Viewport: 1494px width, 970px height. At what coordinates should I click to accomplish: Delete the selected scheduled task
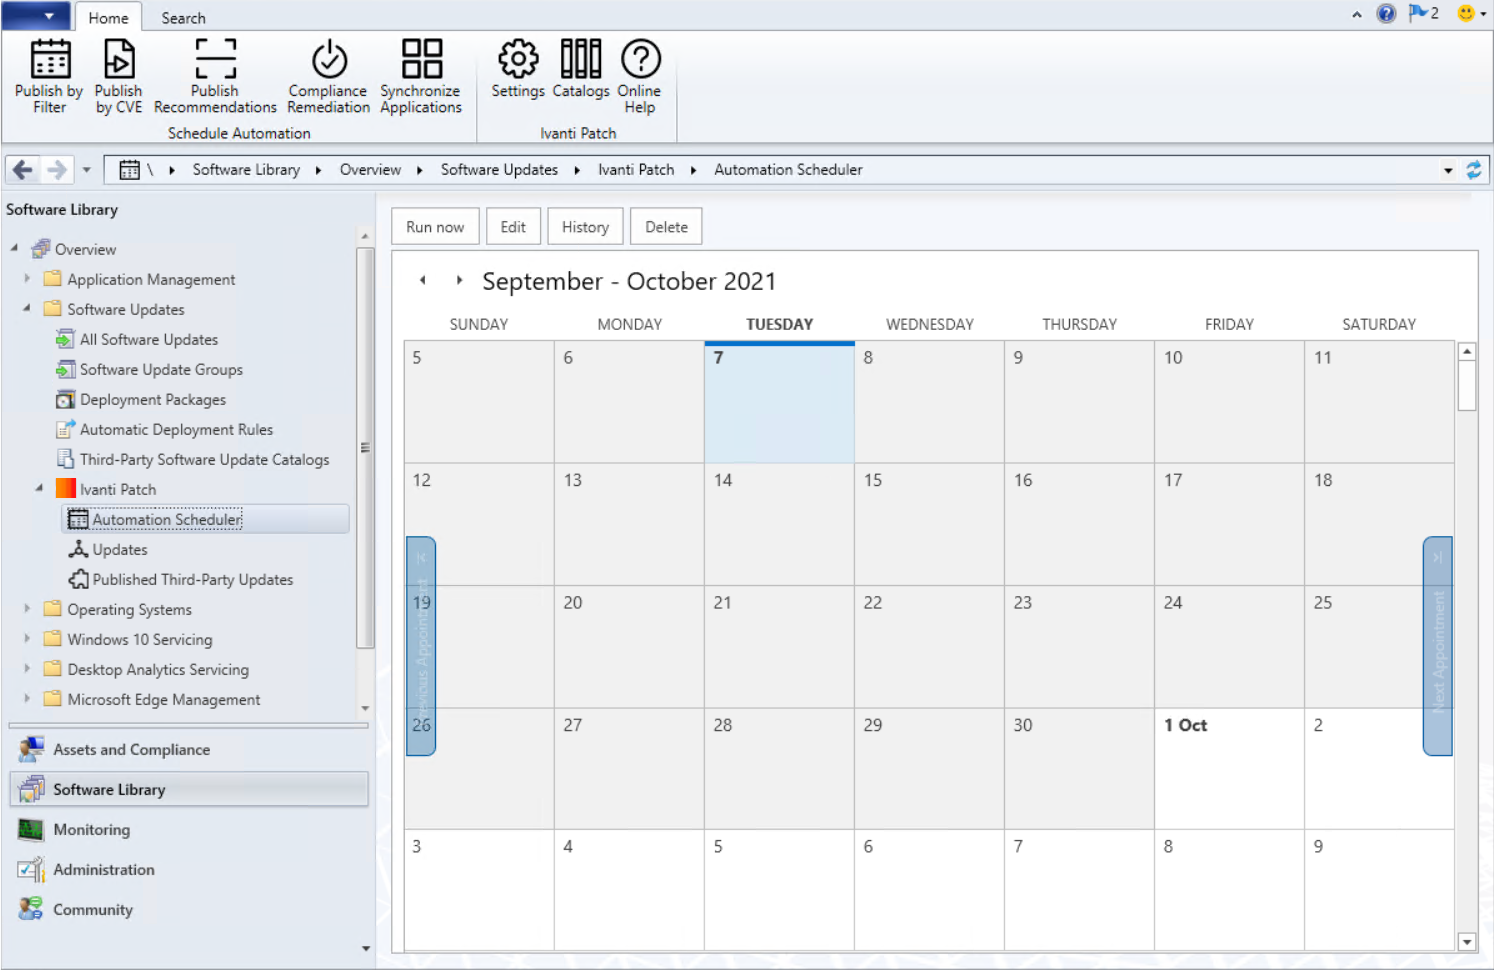(666, 227)
